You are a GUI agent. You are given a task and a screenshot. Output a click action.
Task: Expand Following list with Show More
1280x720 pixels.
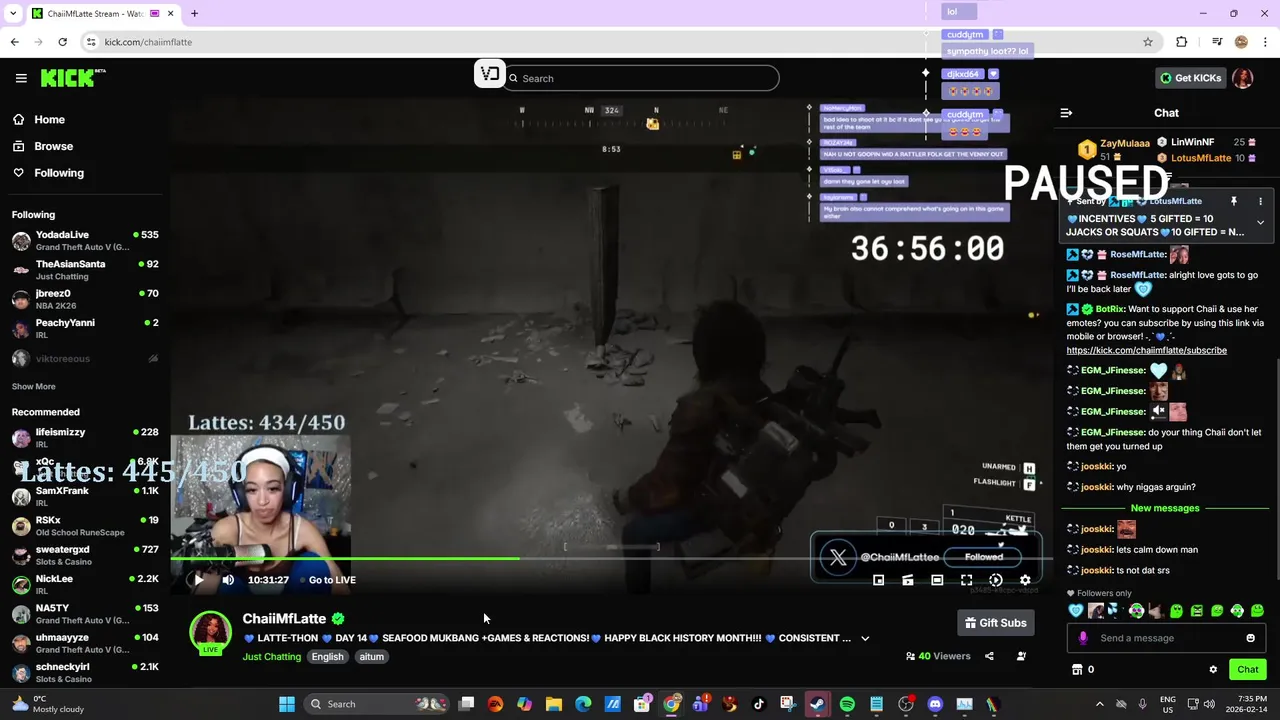tap(34, 386)
